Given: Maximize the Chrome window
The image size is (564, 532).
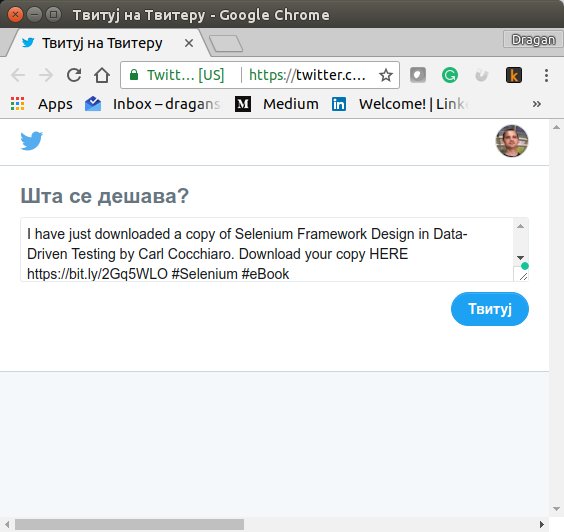Looking at the screenshot, I should (x=53, y=15).
